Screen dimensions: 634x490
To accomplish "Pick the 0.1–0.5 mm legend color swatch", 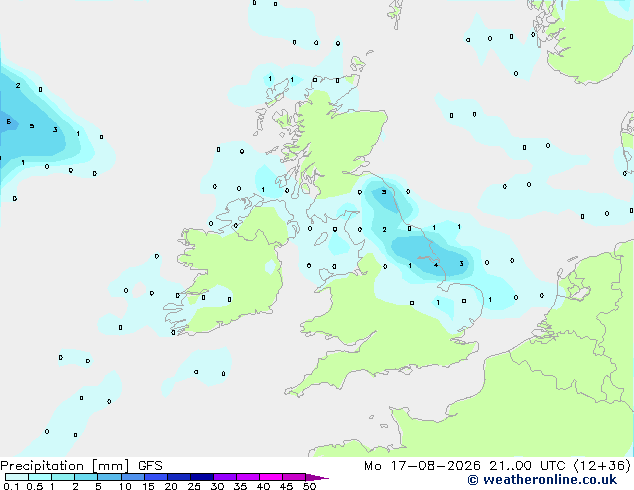I will click(x=17, y=477).
